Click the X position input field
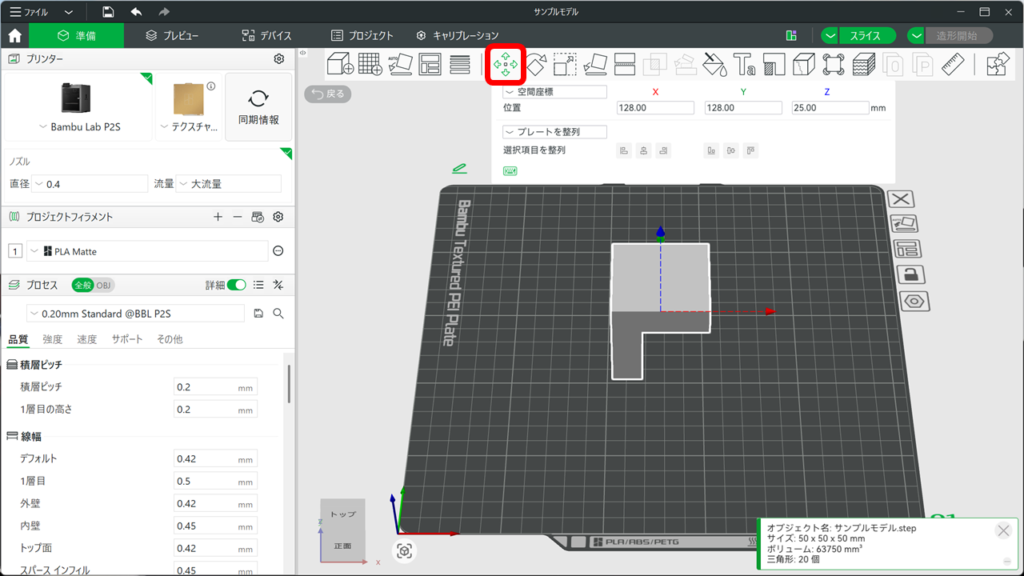Screen dimensions: 1024x576 656,108
